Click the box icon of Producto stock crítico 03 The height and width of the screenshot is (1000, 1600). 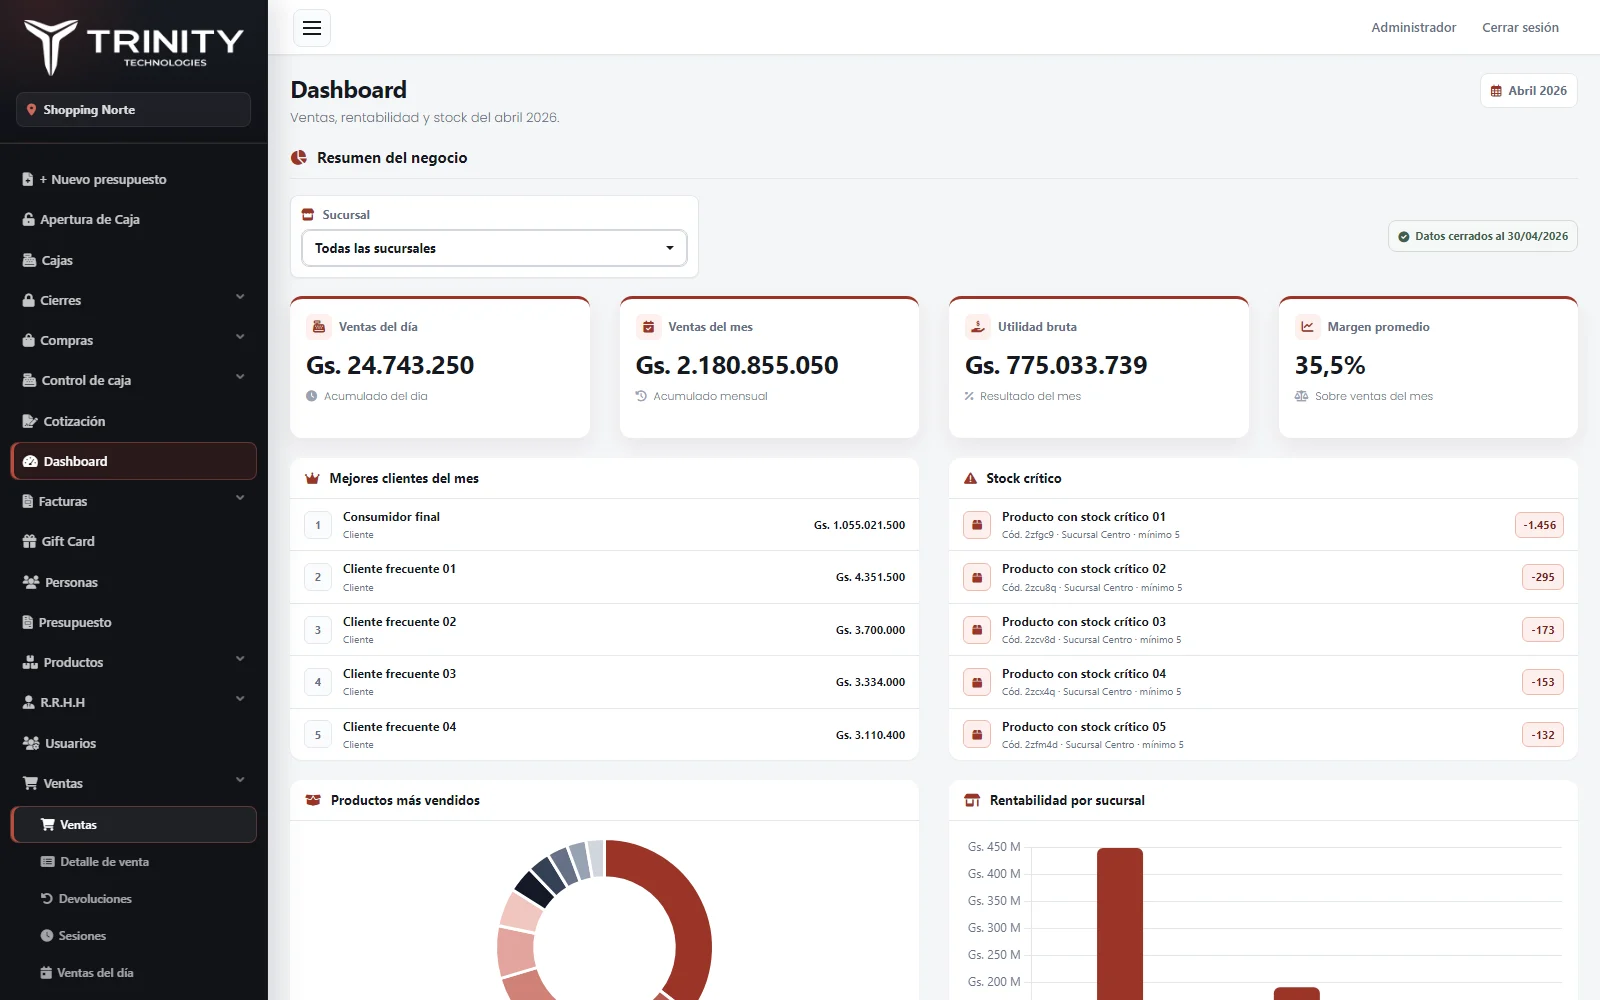coord(977,630)
